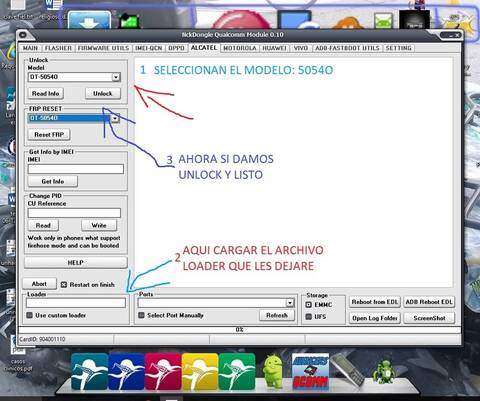The width and height of the screenshot is (480, 401).
Task: Click the Reboot from EDL button
Action: pos(375,302)
